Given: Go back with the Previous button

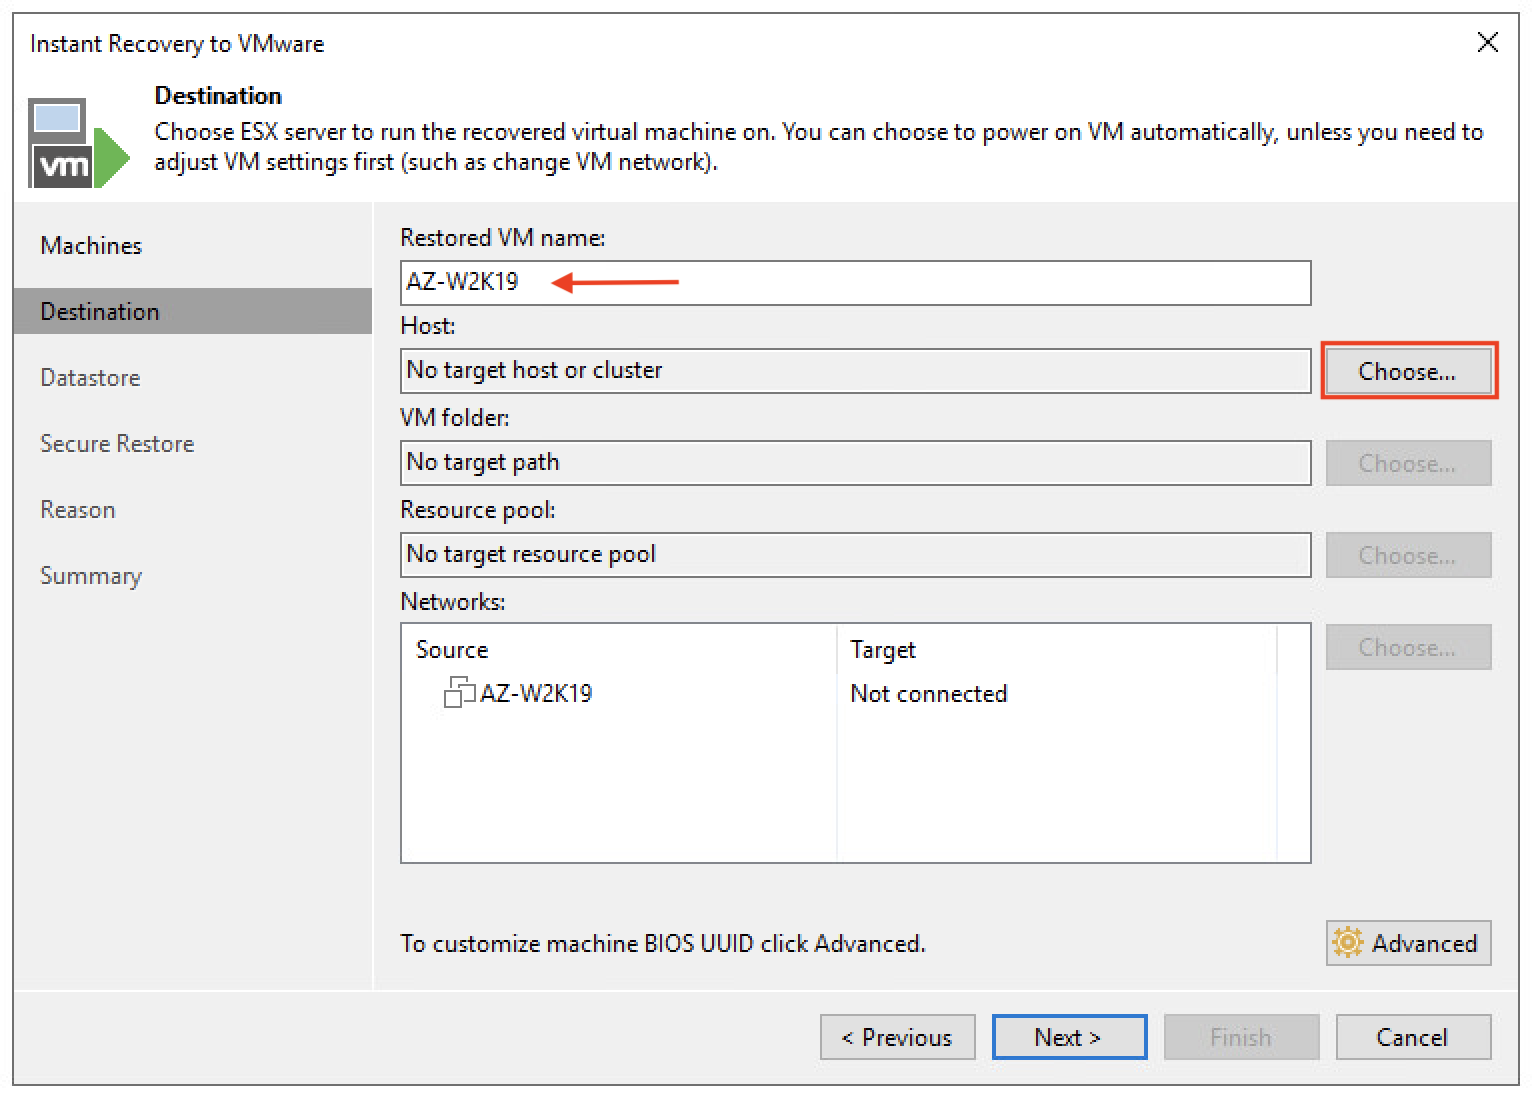Looking at the screenshot, I should coord(897,1037).
